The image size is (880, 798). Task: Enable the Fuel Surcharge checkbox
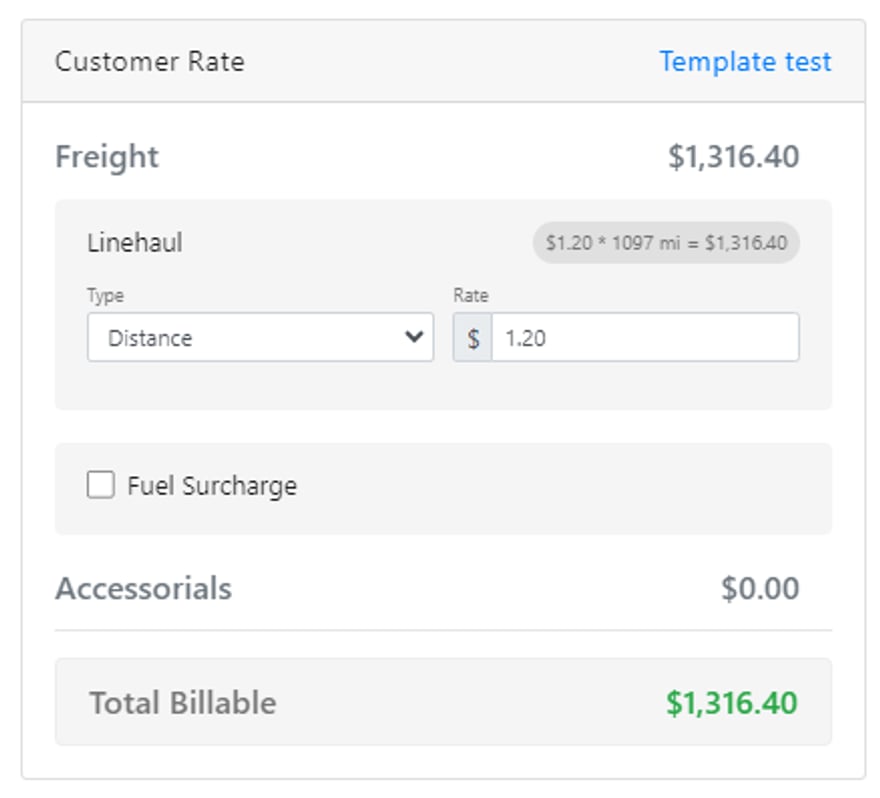pyautogui.click(x=101, y=484)
